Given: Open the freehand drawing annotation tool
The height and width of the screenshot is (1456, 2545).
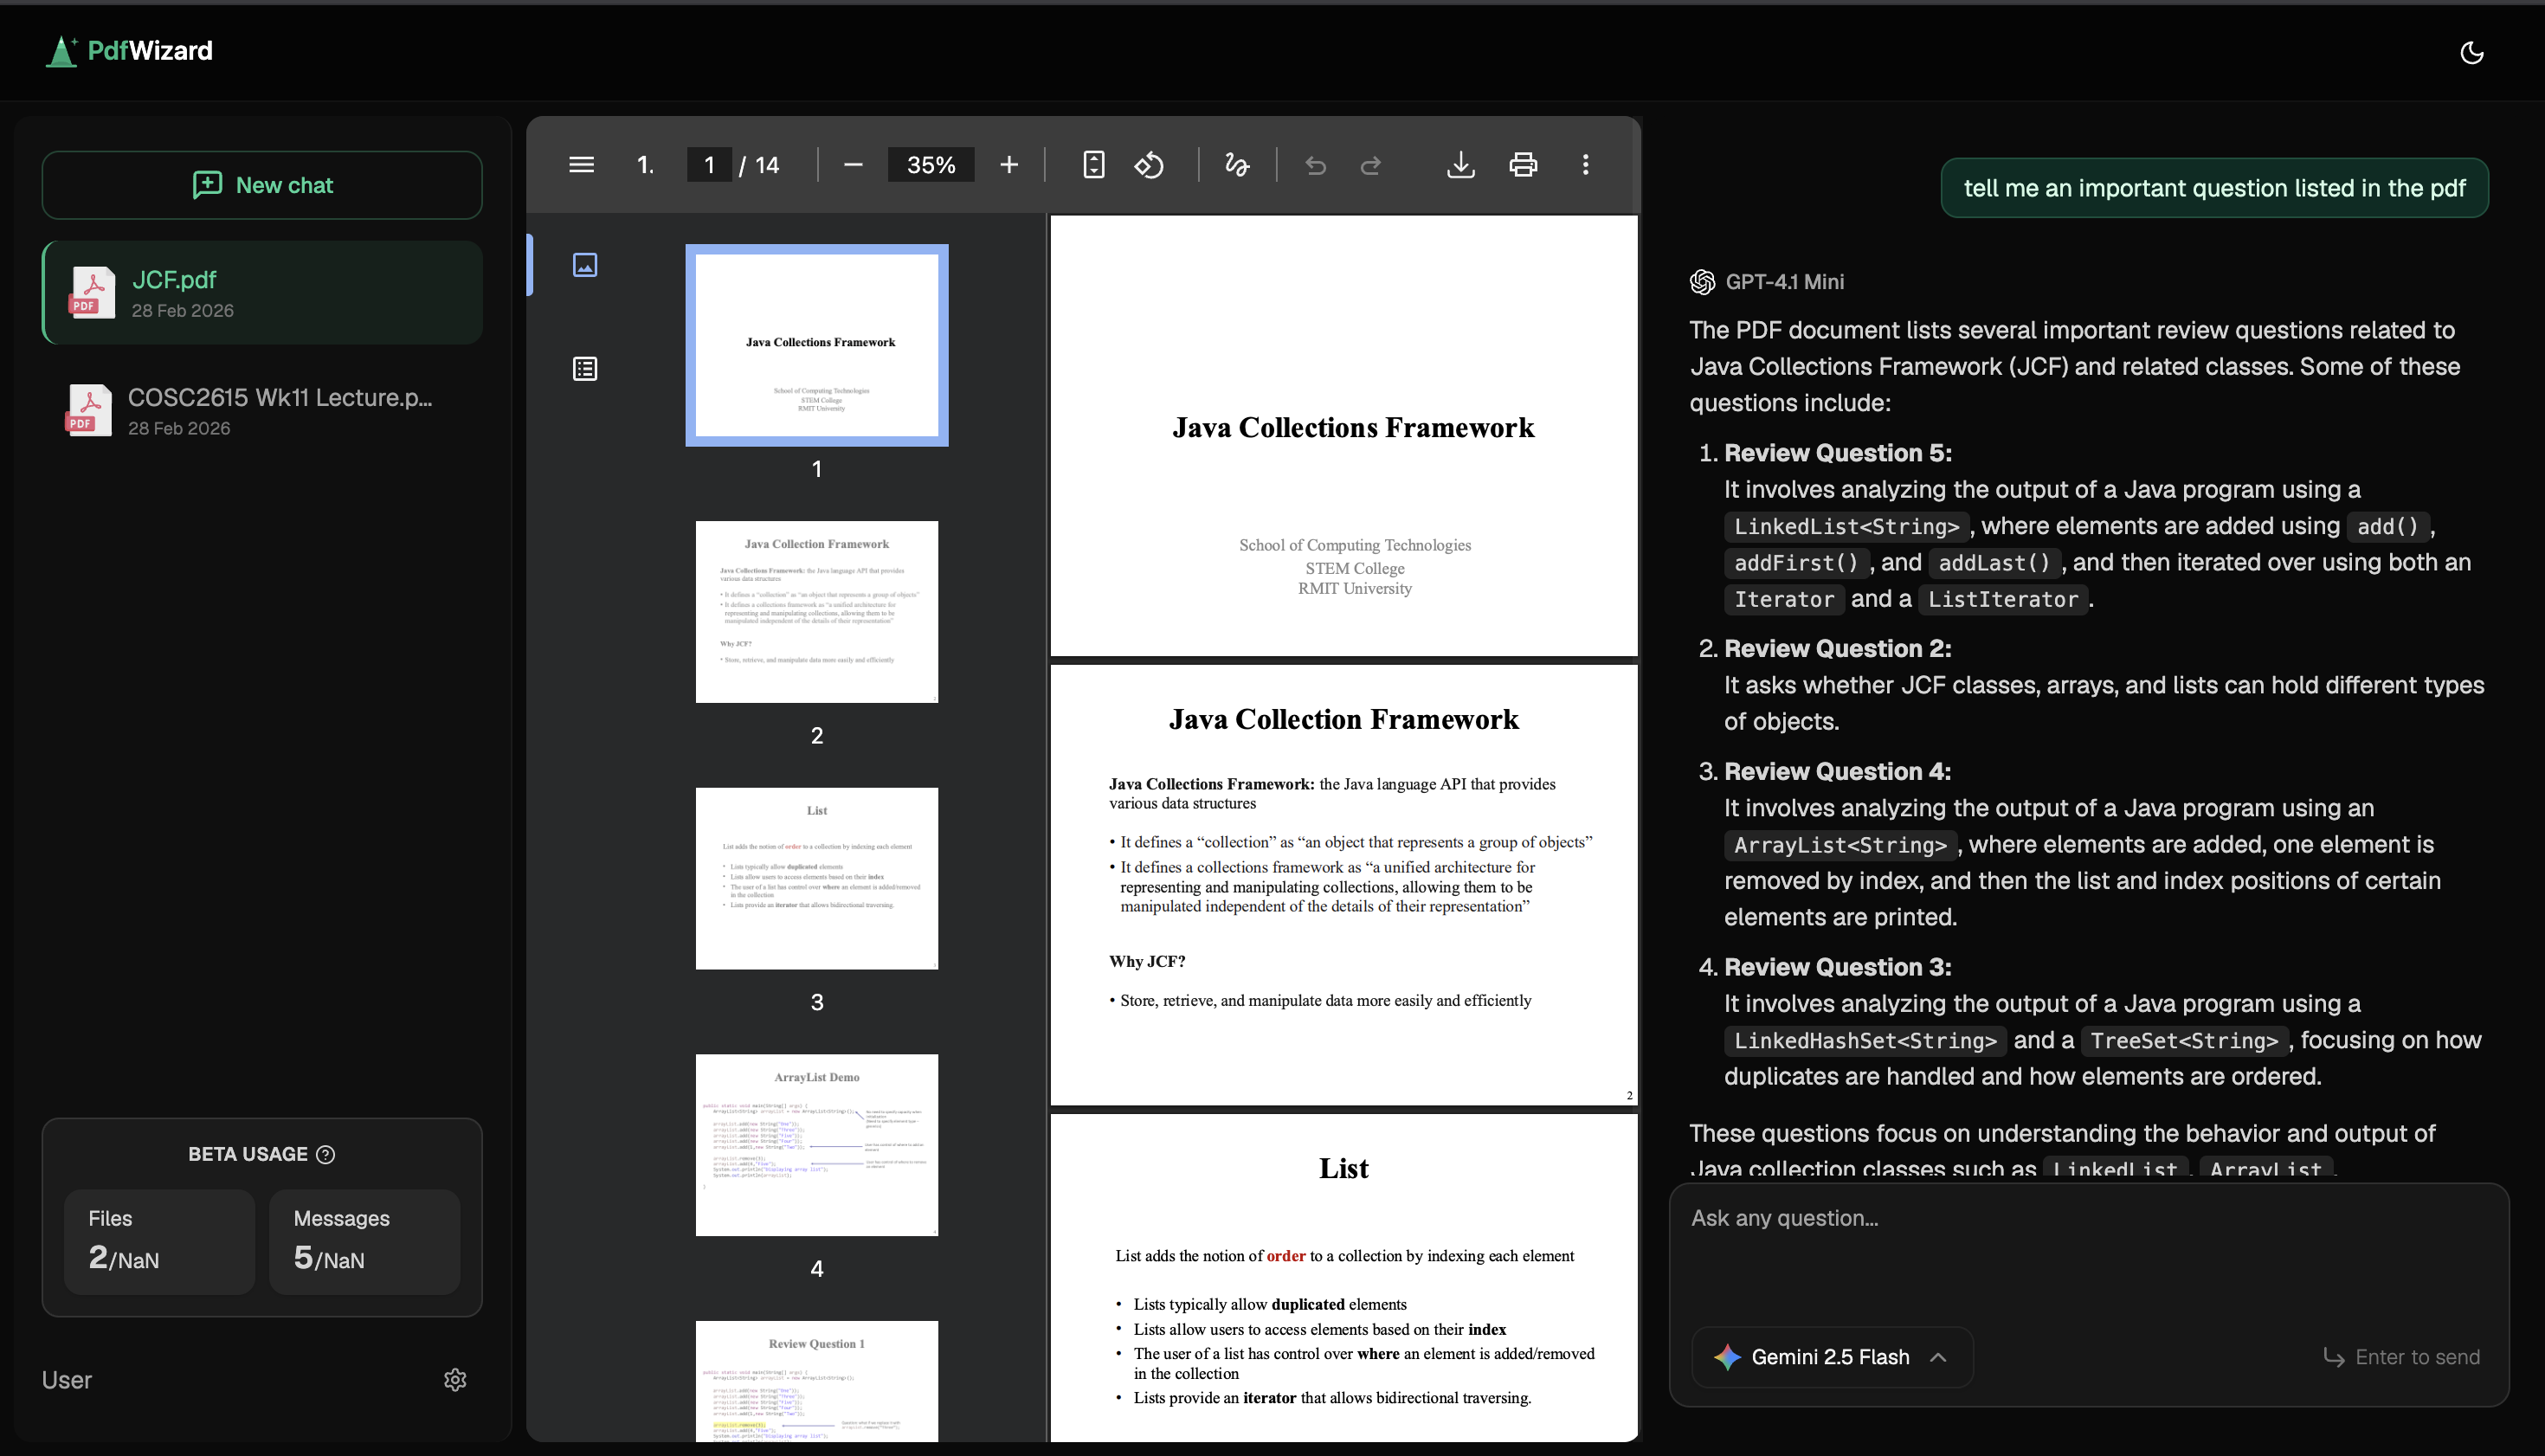Looking at the screenshot, I should coord(1237,164).
